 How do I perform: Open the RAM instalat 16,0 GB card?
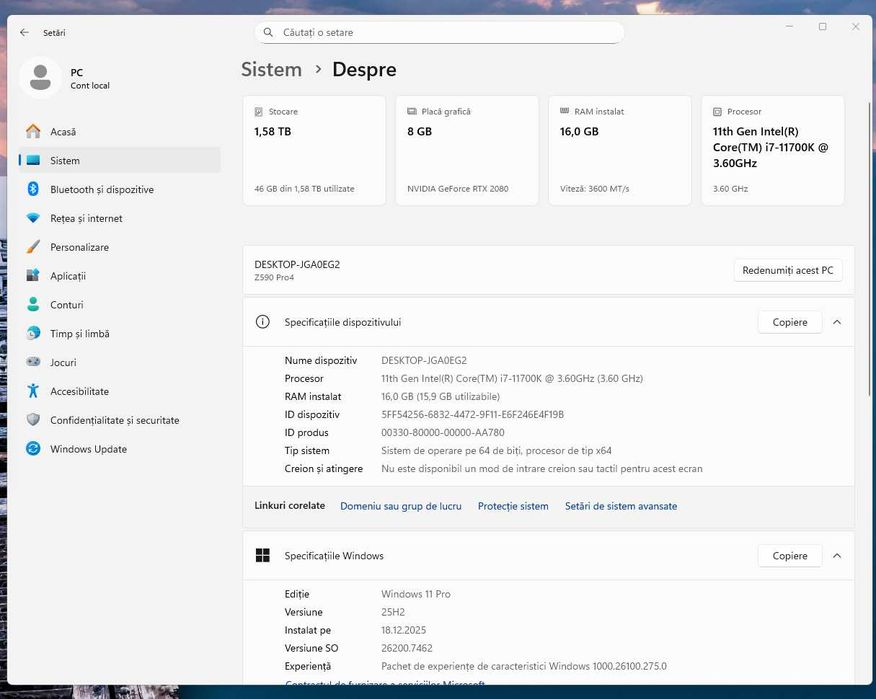click(620, 150)
